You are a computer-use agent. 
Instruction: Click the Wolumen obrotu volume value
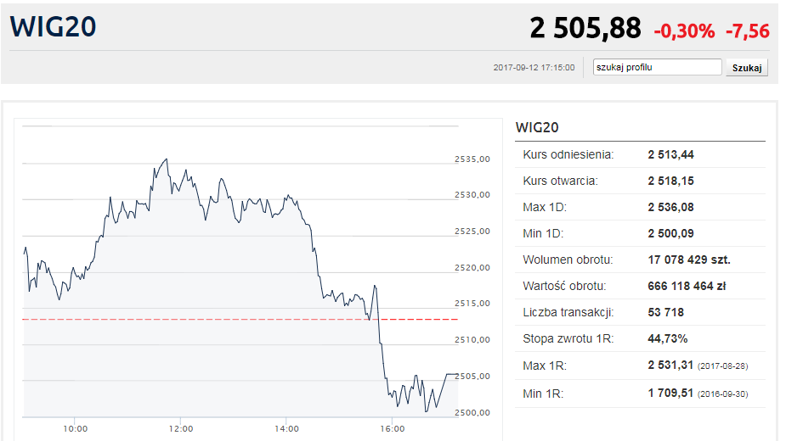point(688,259)
